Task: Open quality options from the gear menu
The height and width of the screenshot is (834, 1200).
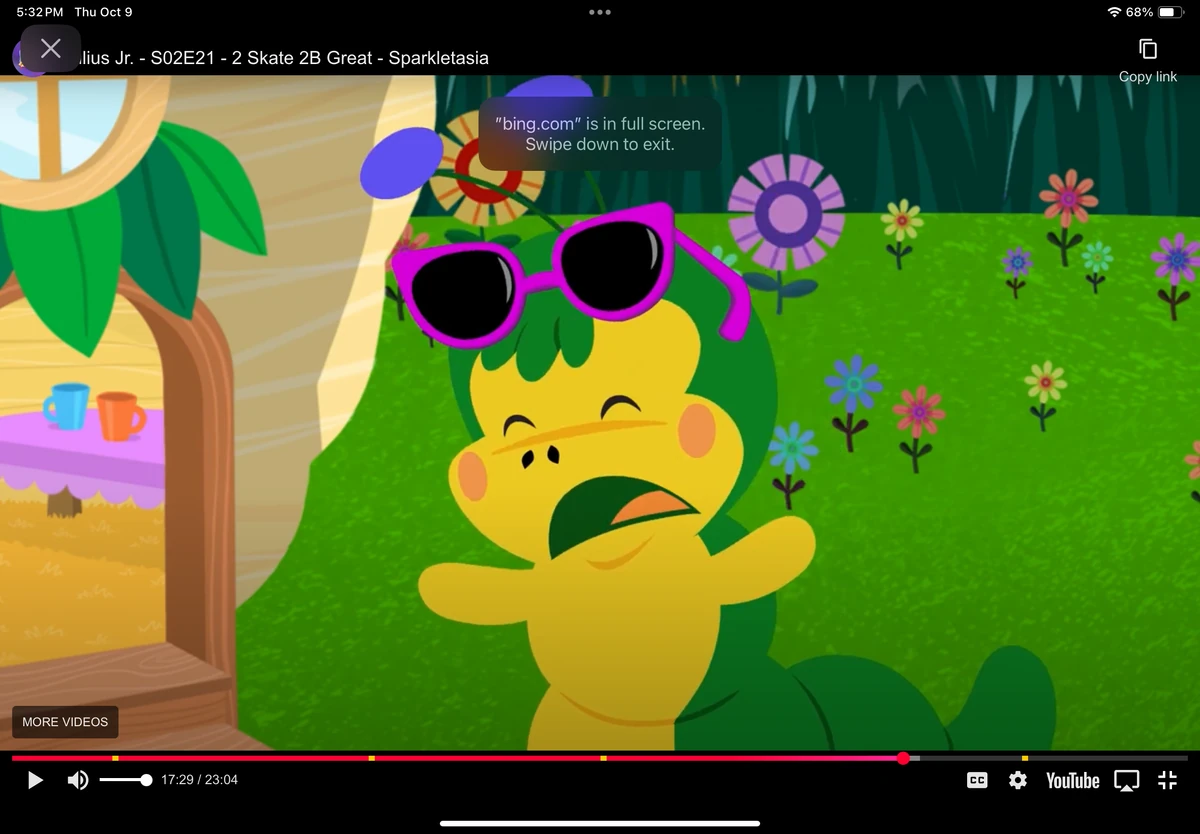Action: click(x=1018, y=780)
